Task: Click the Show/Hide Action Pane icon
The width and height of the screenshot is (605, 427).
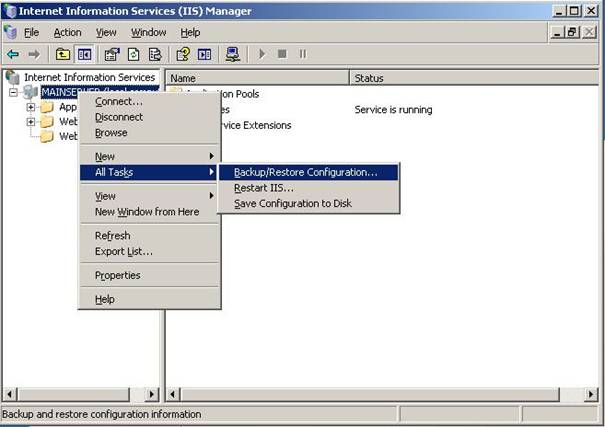Action: pyautogui.click(x=204, y=54)
